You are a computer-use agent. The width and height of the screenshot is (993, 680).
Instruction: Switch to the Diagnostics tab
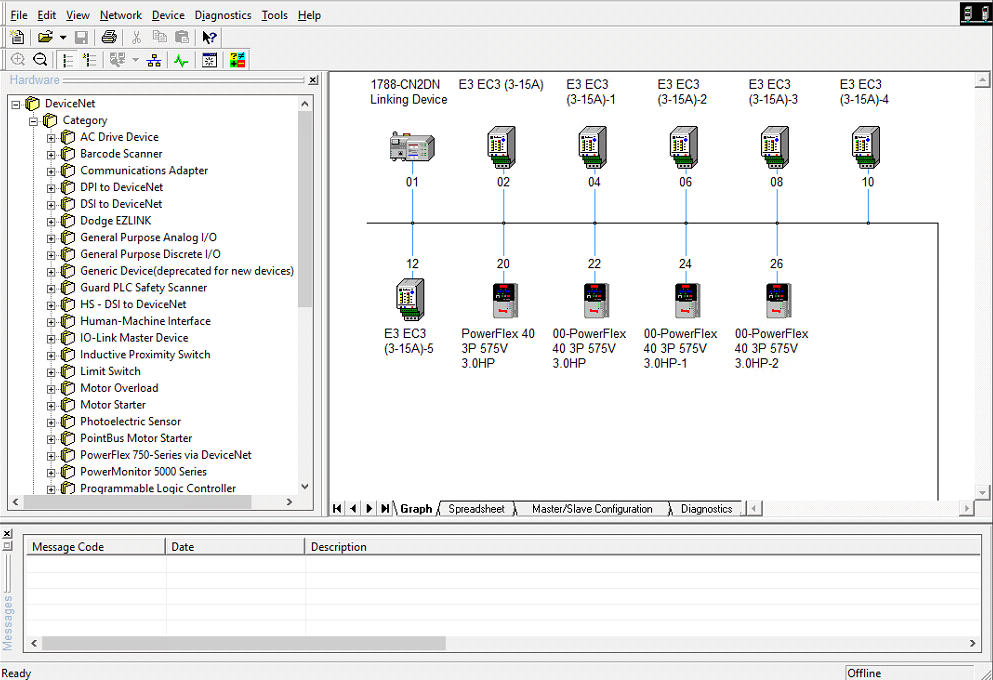[x=706, y=508]
